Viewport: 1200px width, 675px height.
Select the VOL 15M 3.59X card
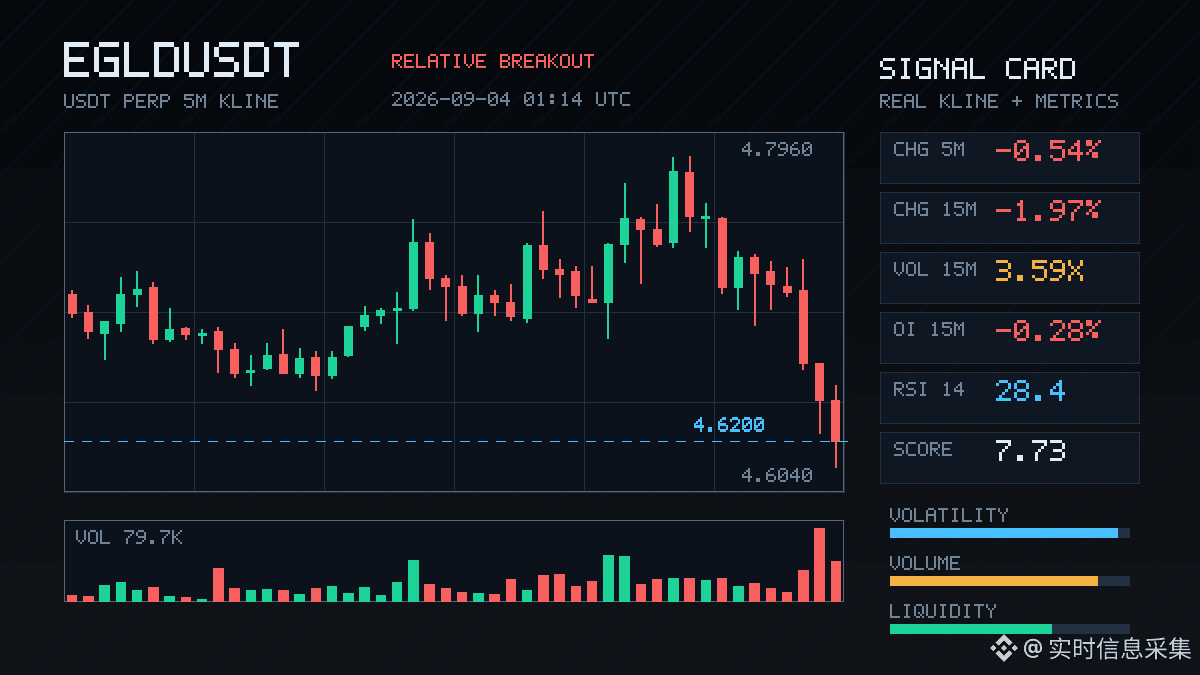click(1009, 277)
